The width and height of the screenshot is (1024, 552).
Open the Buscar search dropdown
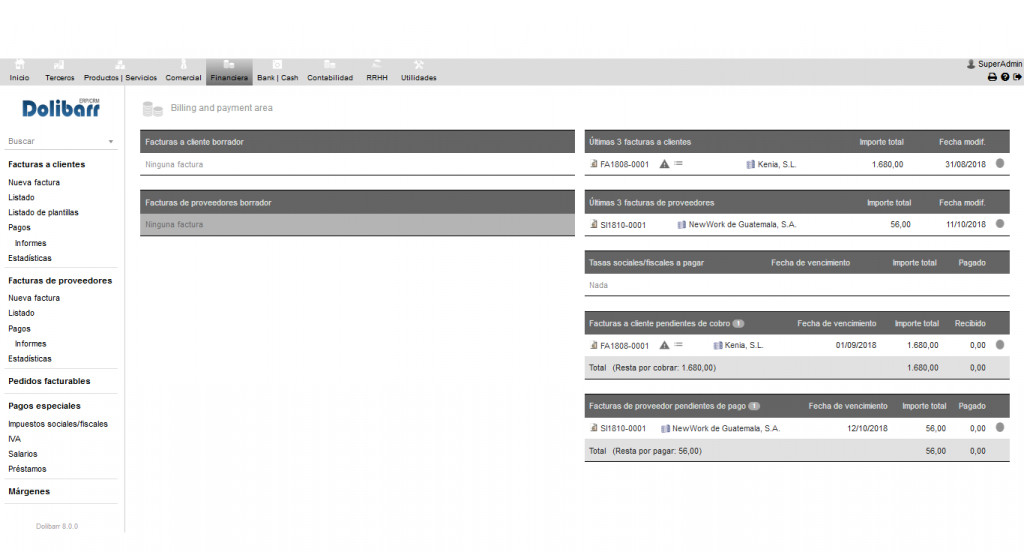click(x=61, y=141)
